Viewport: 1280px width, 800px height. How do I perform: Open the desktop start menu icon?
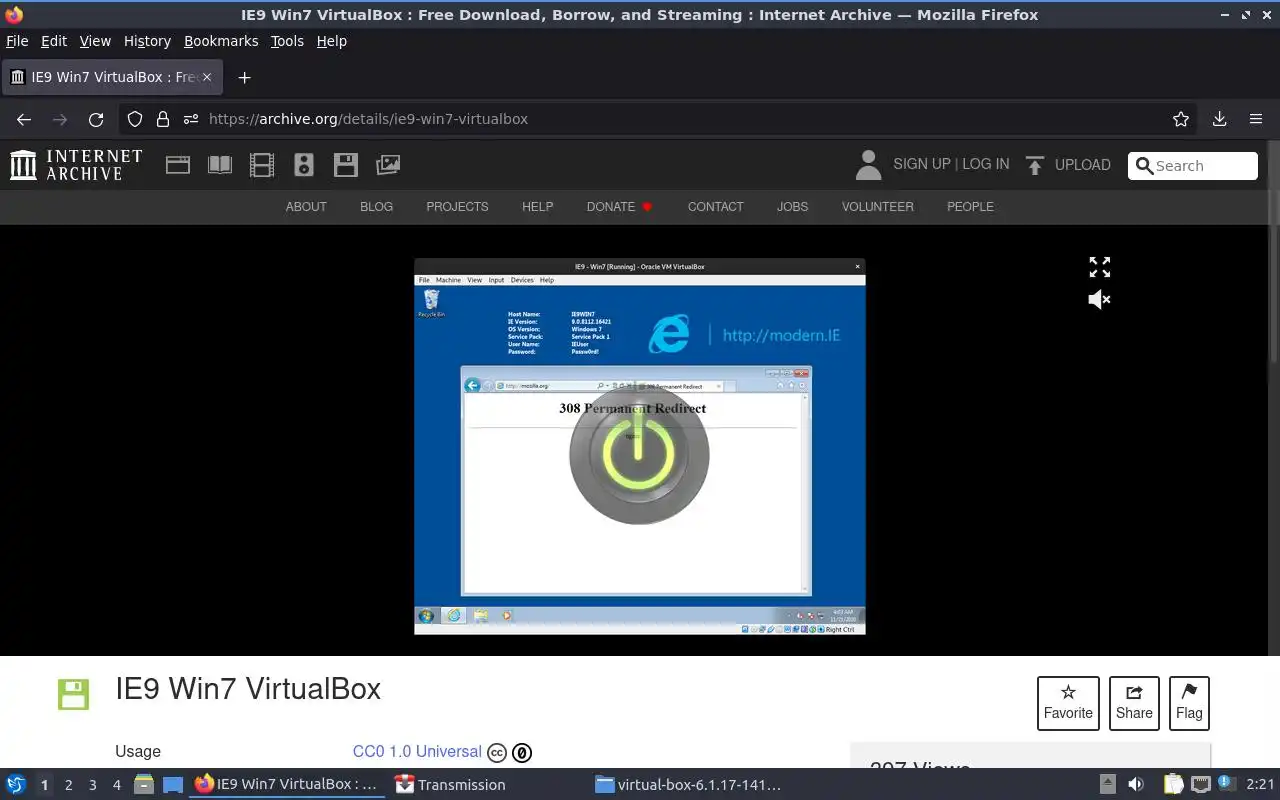(16, 785)
